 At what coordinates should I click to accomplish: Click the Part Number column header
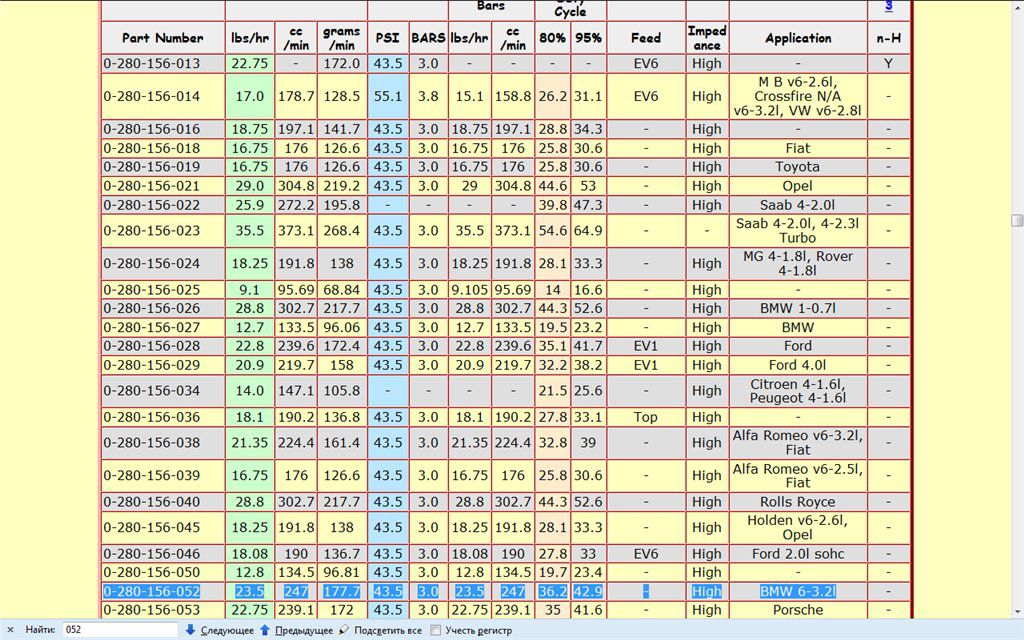coord(163,38)
